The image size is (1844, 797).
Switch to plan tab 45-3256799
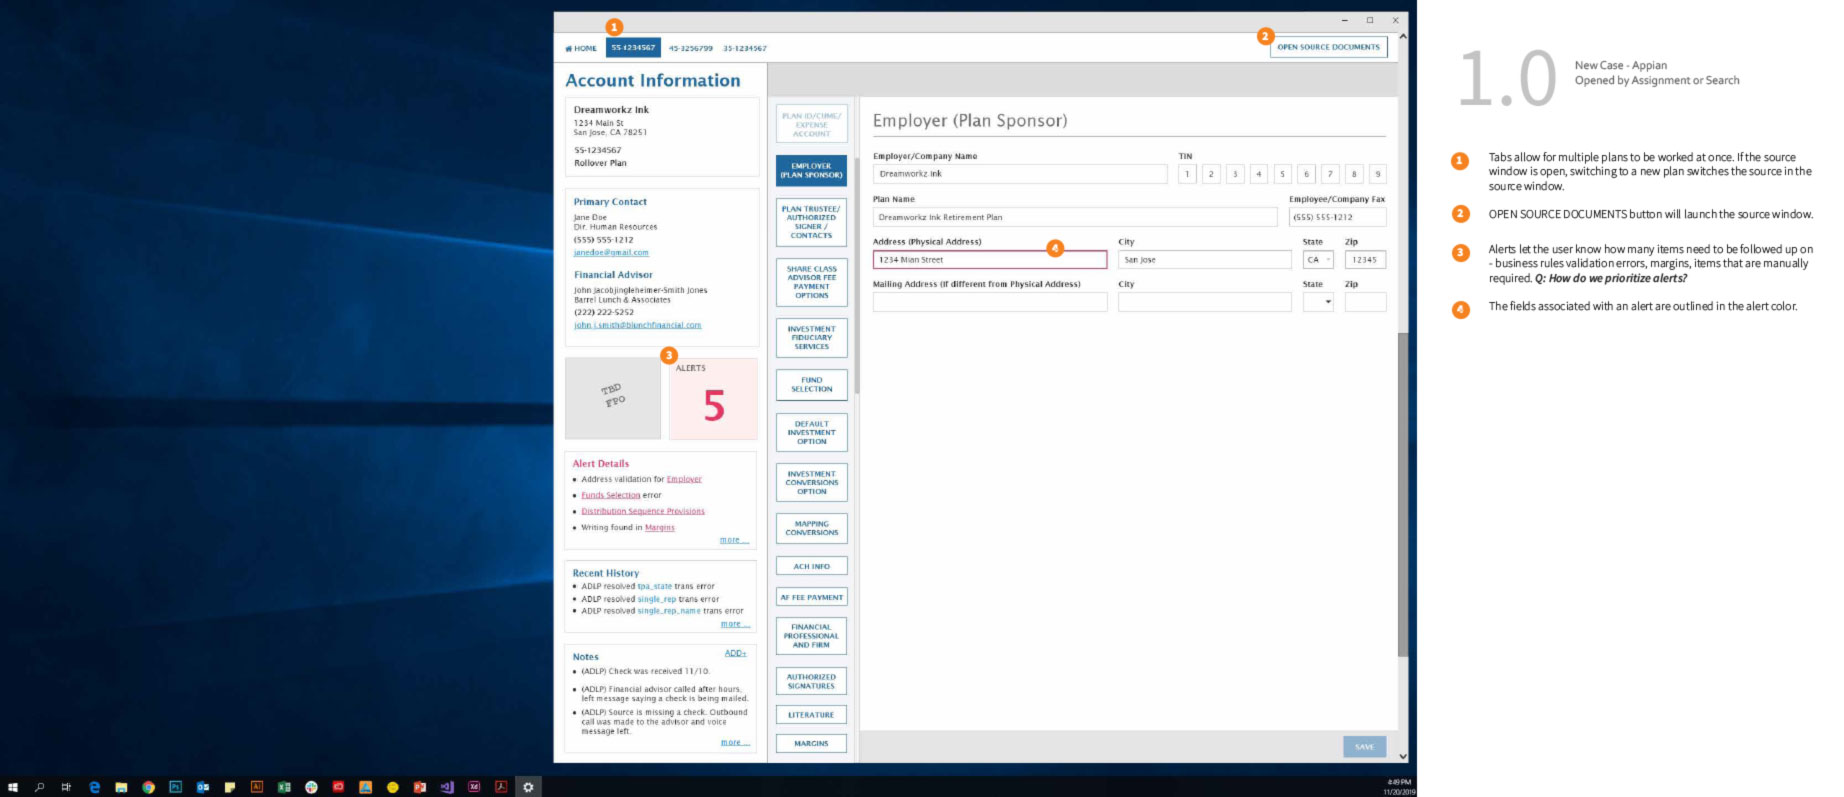pyautogui.click(x=690, y=48)
